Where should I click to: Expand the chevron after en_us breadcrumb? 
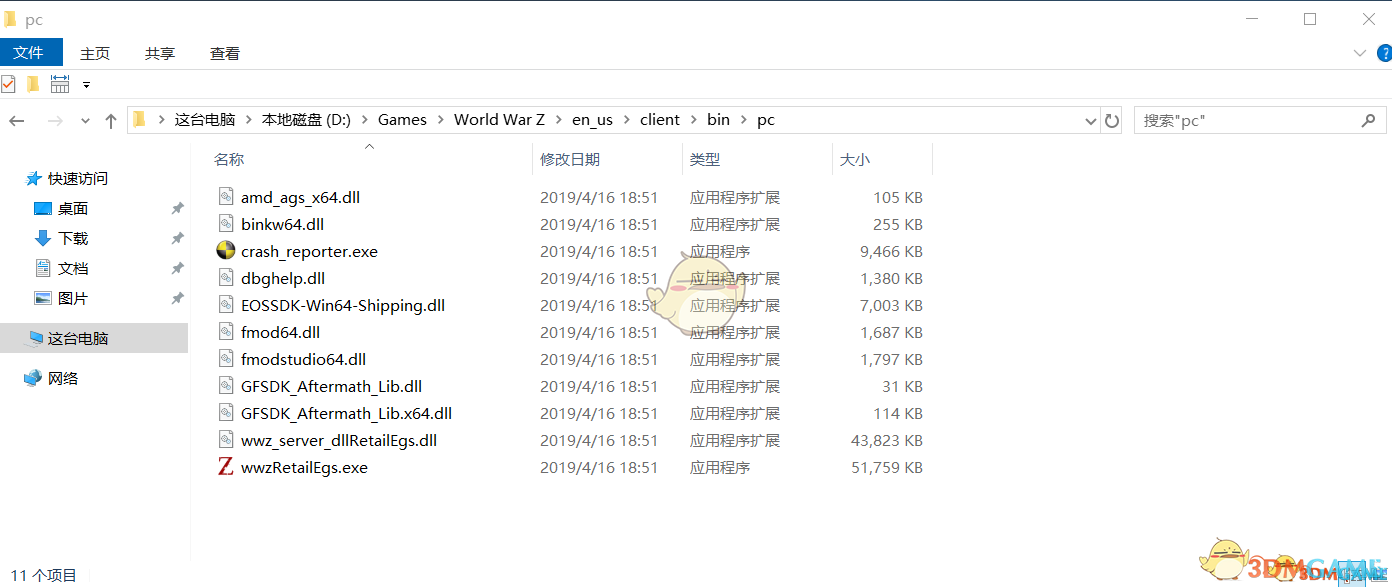coord(627,120)
